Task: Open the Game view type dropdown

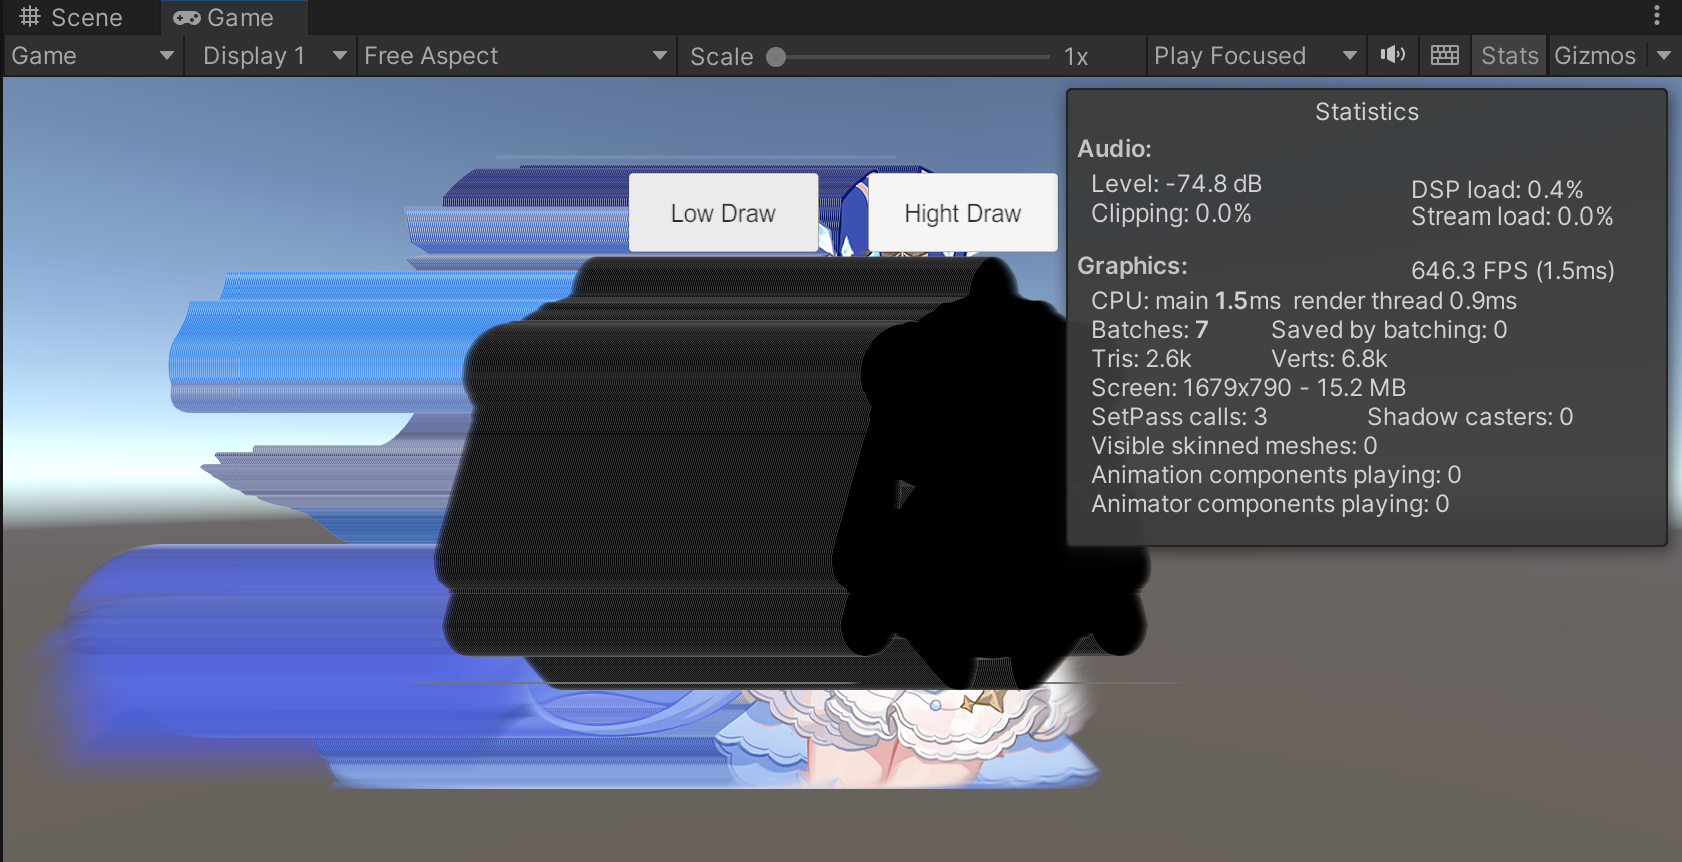Action: pos(93,56)
